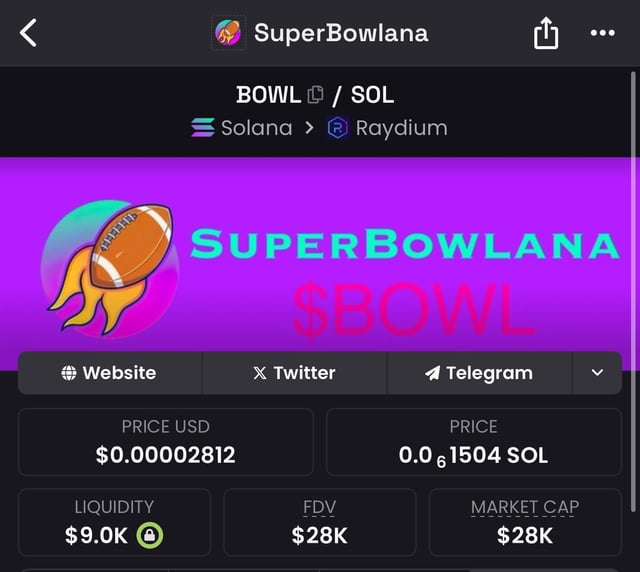Tap the SuperBowlana token avatar icon

(228, 33)
